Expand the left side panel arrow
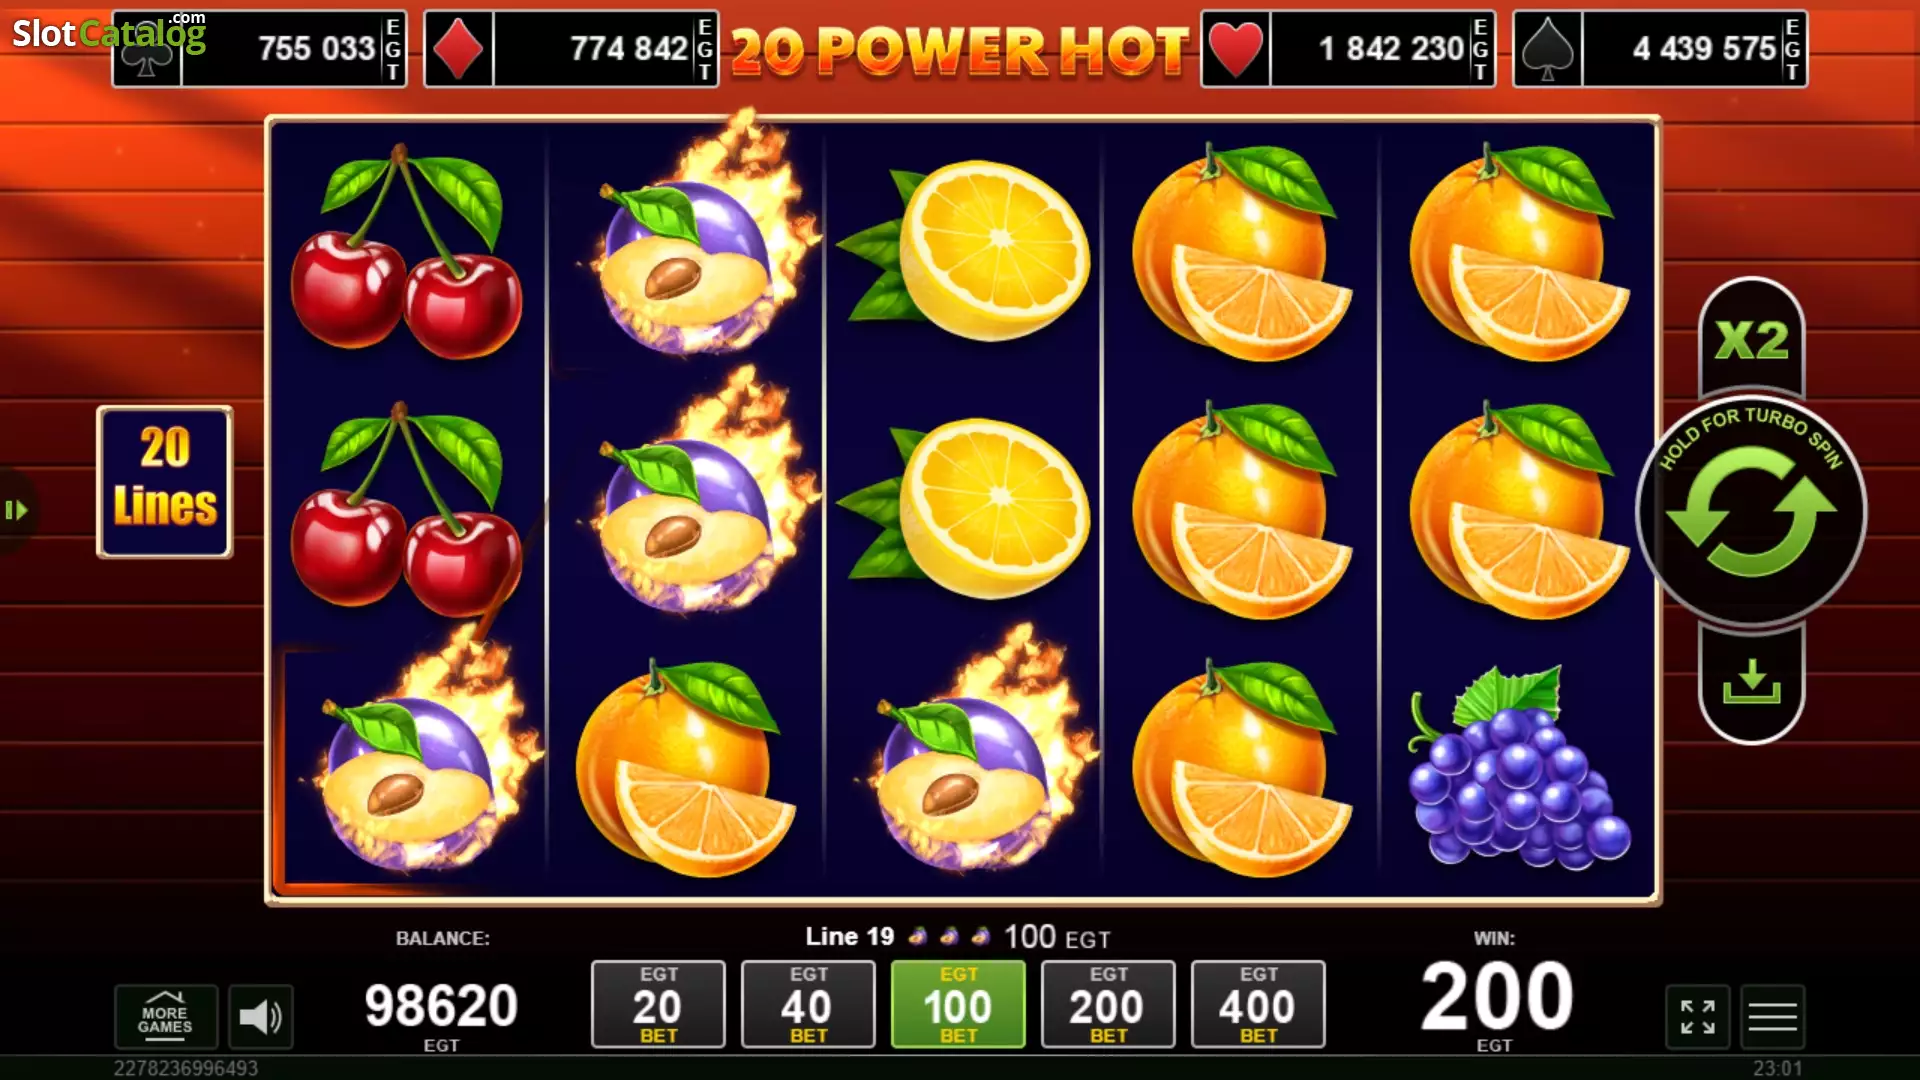Screen dimensions: 1920x1080 click(16, 511)
